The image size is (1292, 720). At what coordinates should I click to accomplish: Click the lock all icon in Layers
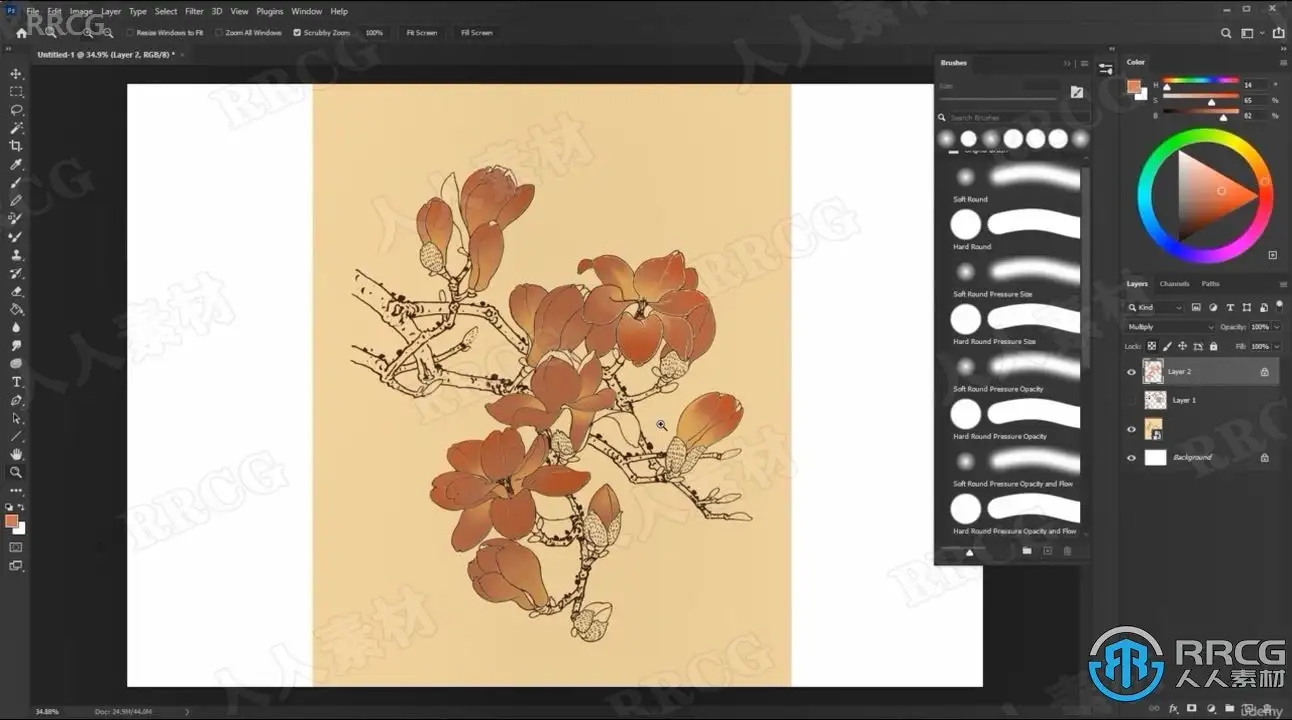[x=1214, y=346]
